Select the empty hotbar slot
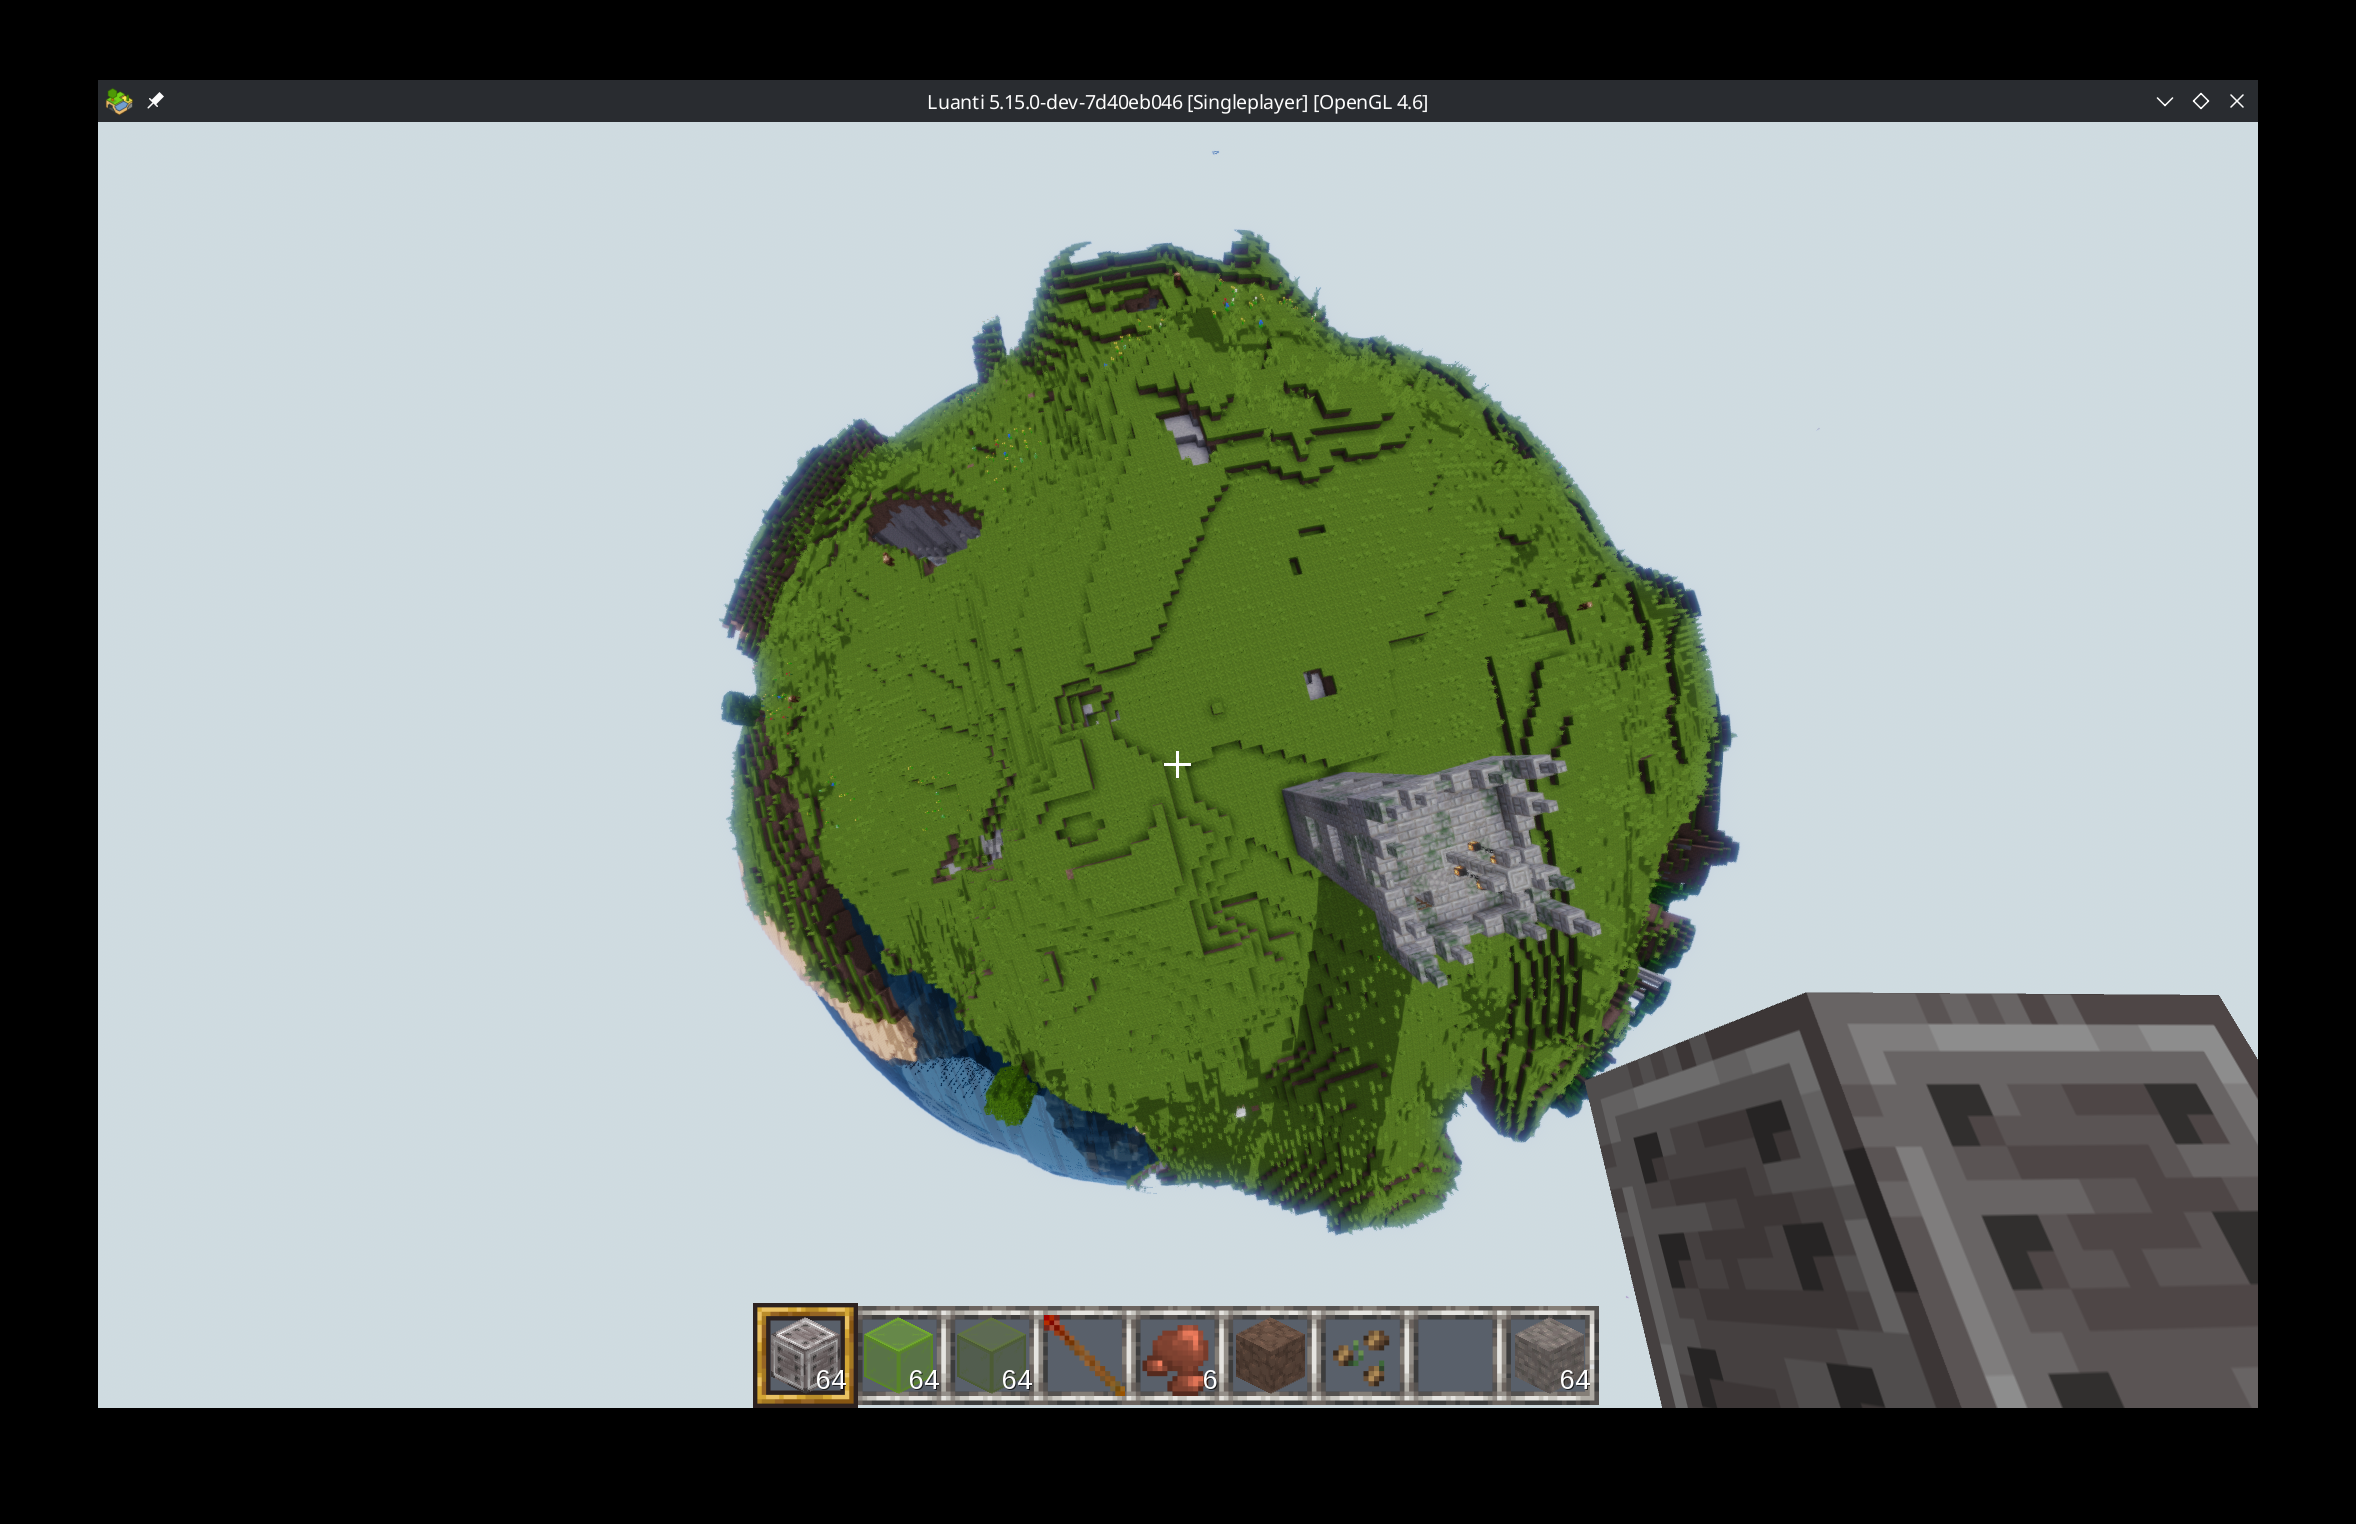 (1455, 1354)
